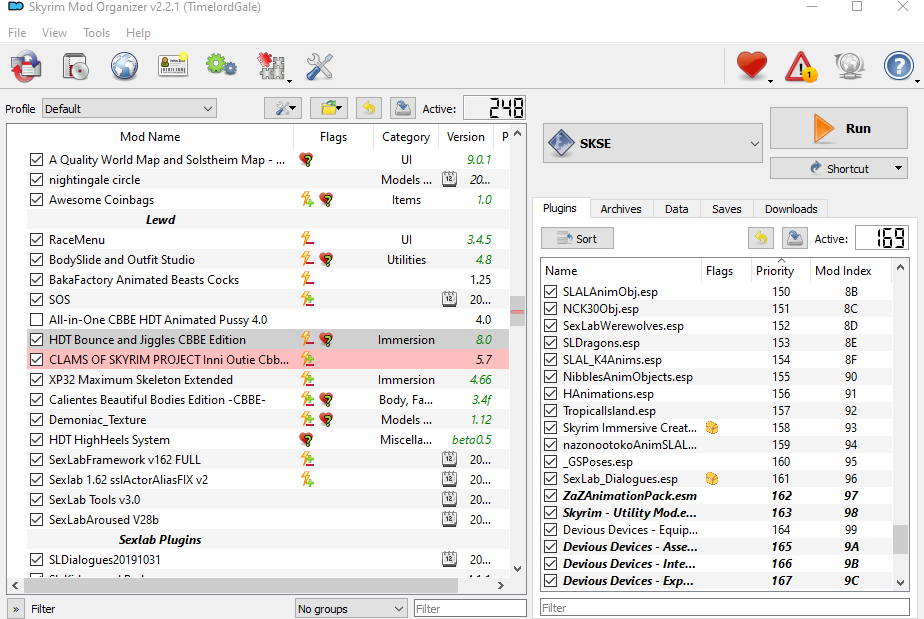Click the Install Mod from archive icon

point(75,65)
